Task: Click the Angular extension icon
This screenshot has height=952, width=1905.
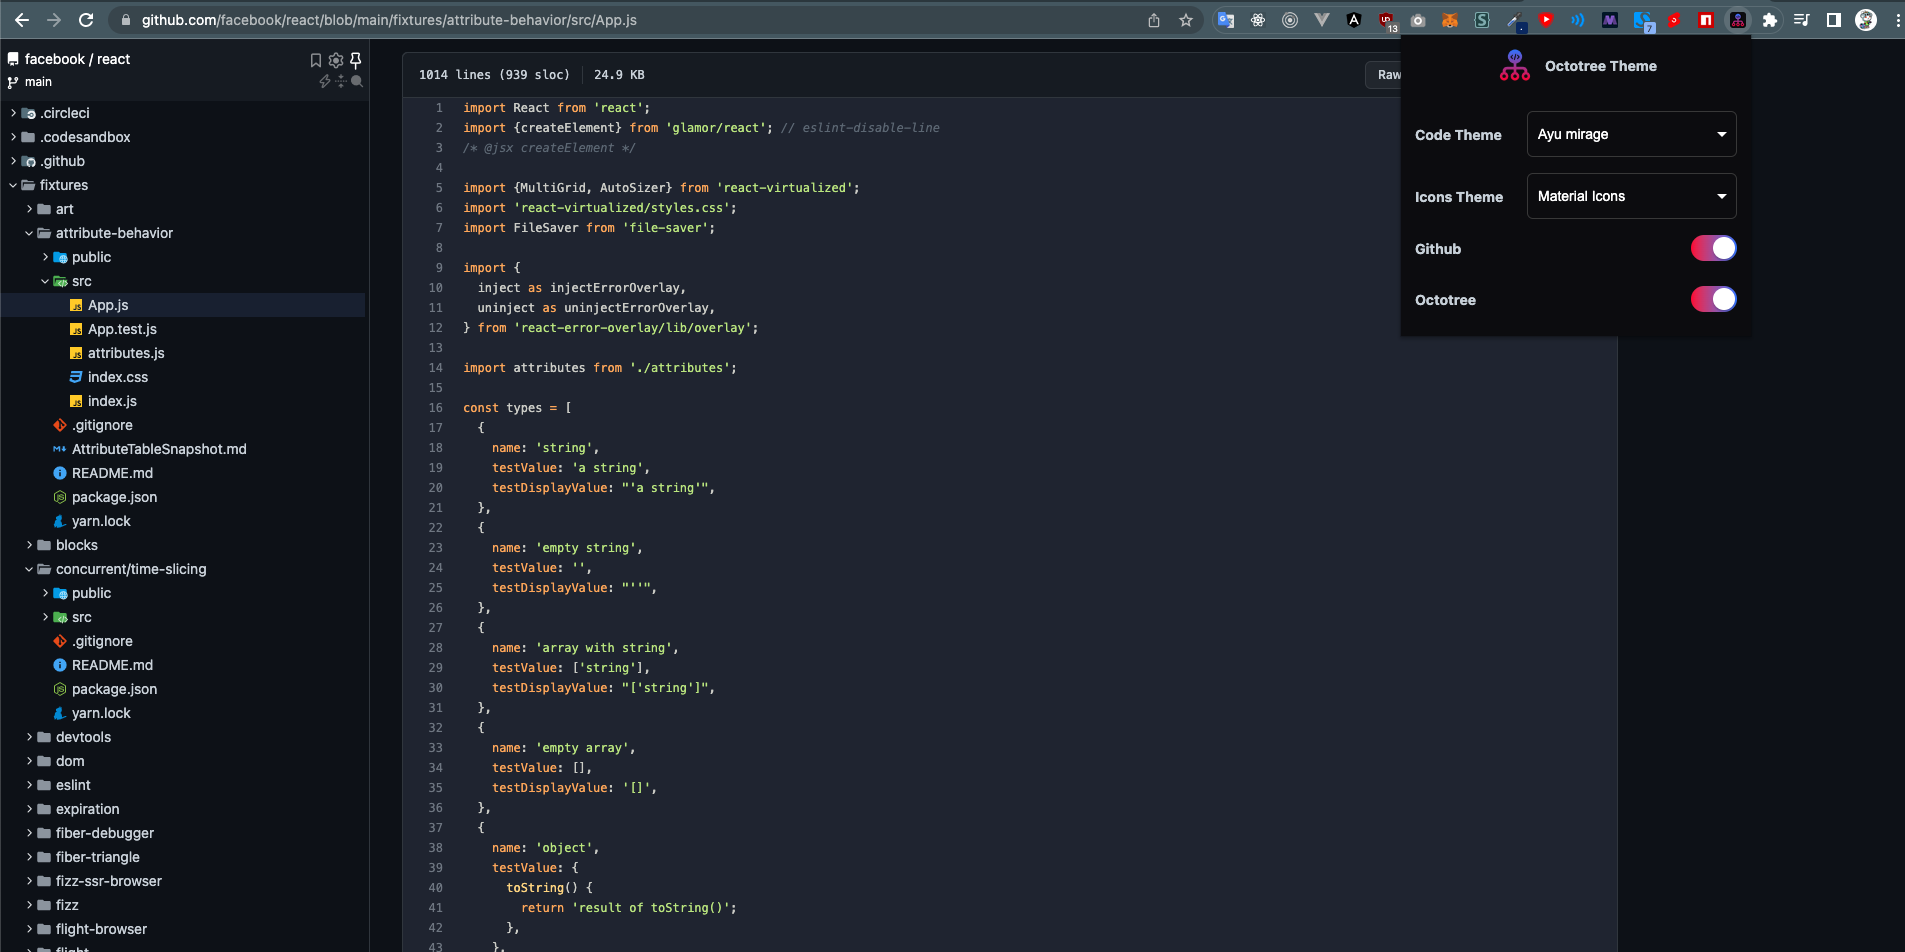Action: pos(1354,20)
